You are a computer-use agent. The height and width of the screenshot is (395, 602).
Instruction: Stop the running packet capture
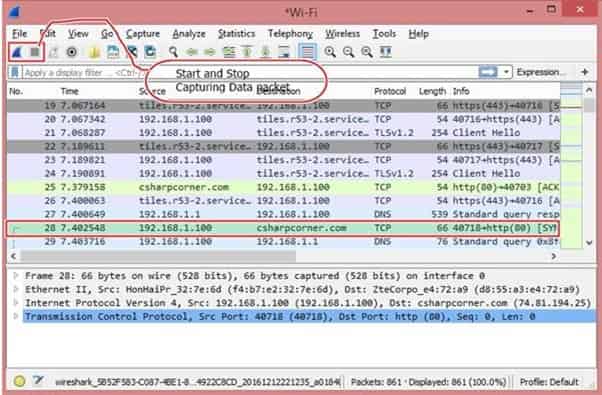point(35,51)
